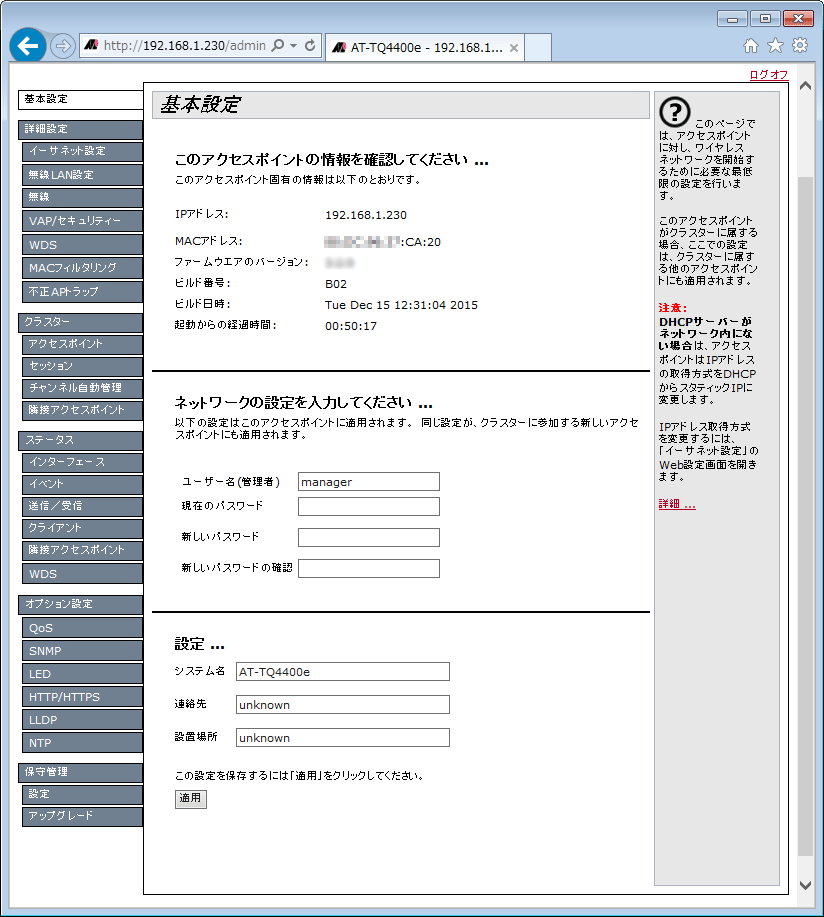Open the 無線 menu item
Image resolution: width=824 pixels, height=917 pixels.
[x=82, y=197]
